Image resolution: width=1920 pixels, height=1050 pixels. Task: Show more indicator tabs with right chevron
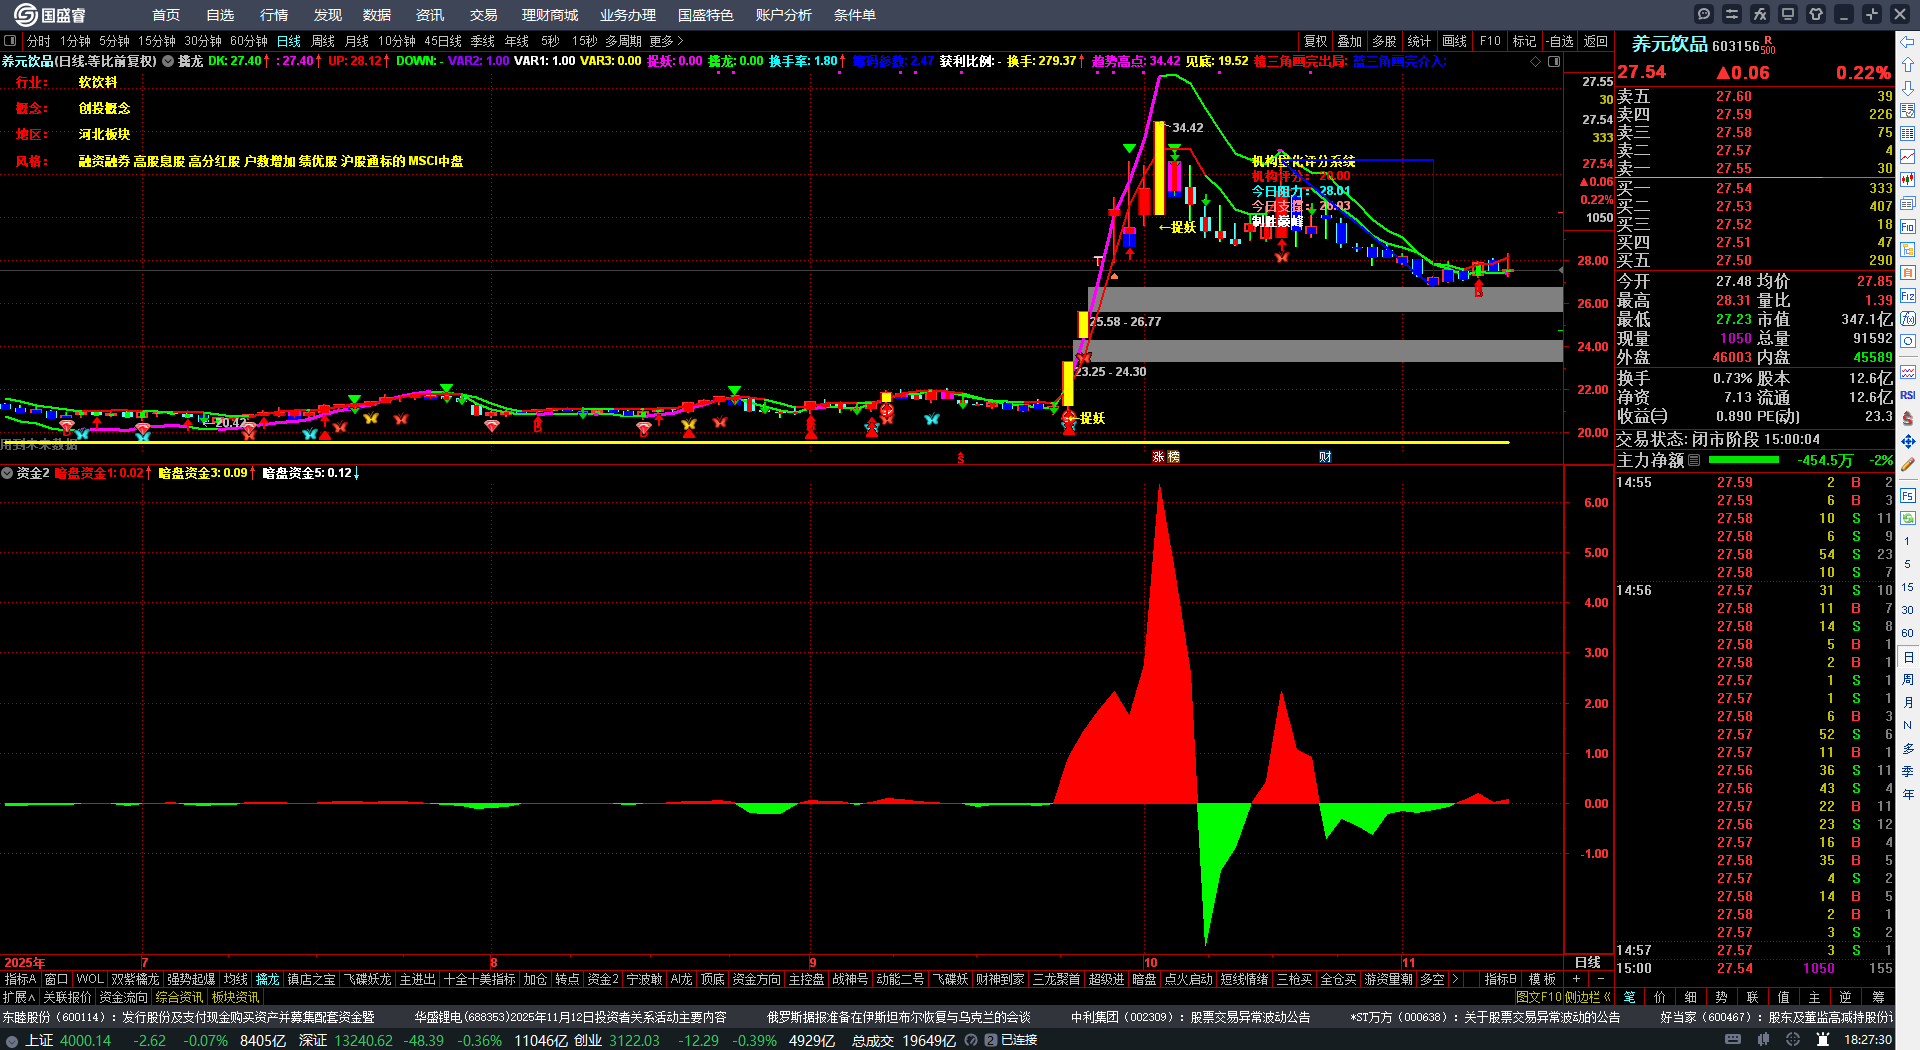coord(1455,979)
